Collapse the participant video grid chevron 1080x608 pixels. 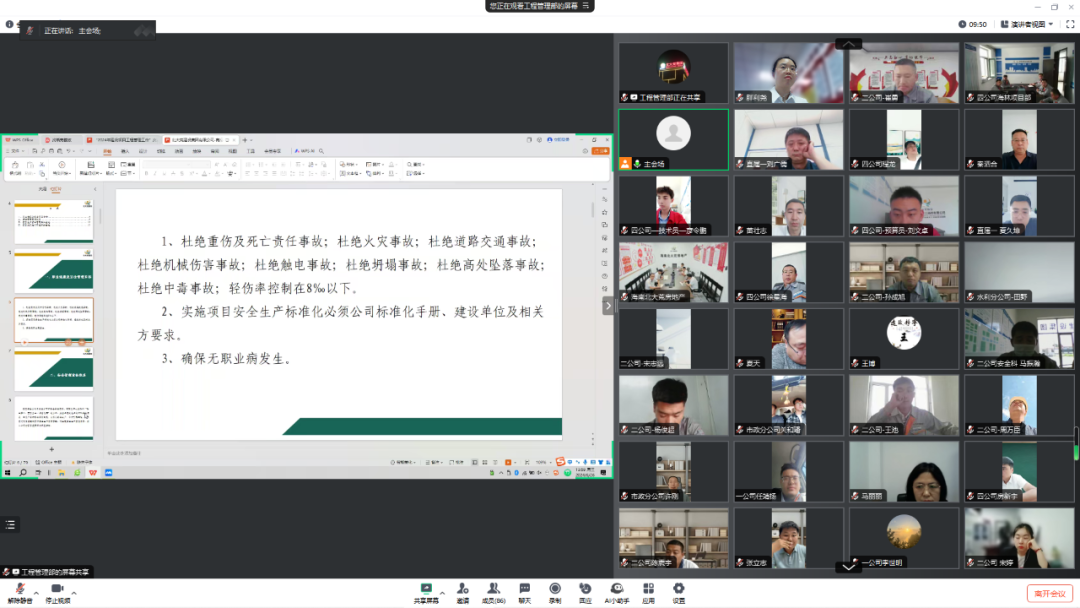[848, 44]
